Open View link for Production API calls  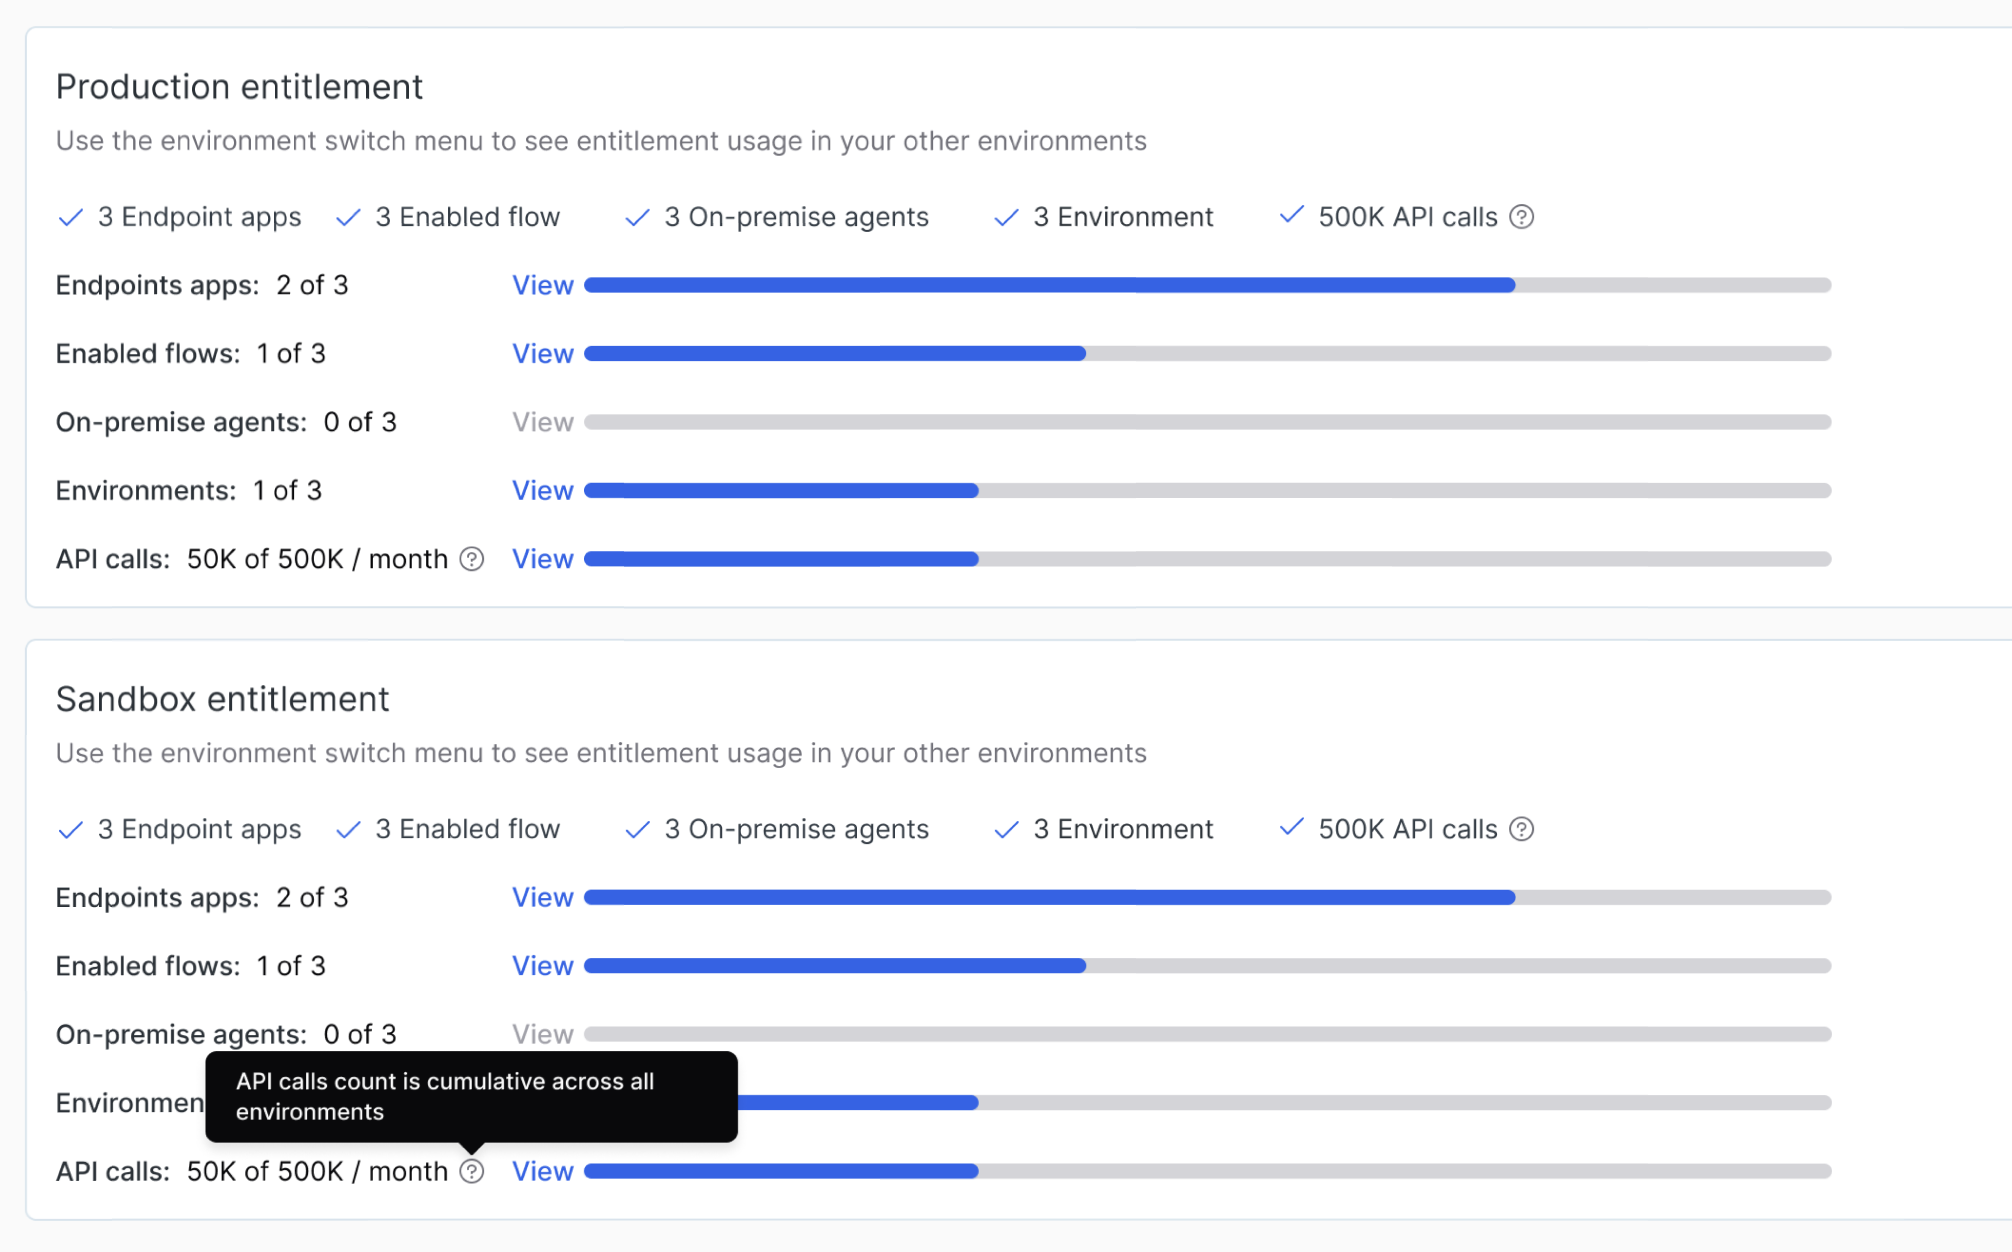click(543, 559)
